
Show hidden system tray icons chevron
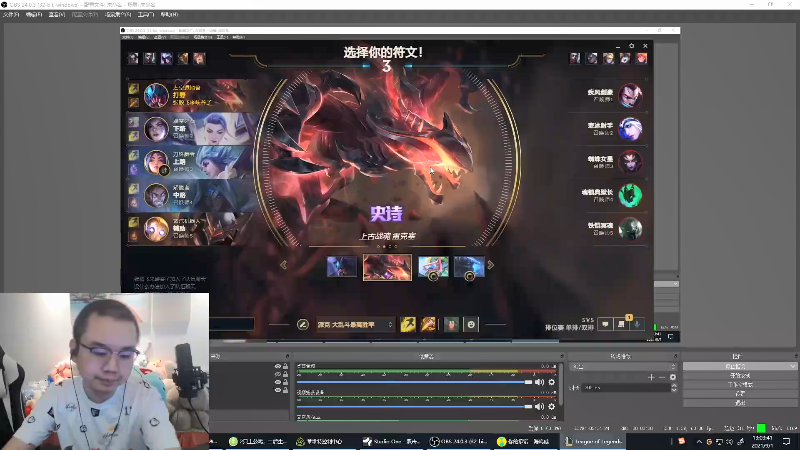click(699, 442)
